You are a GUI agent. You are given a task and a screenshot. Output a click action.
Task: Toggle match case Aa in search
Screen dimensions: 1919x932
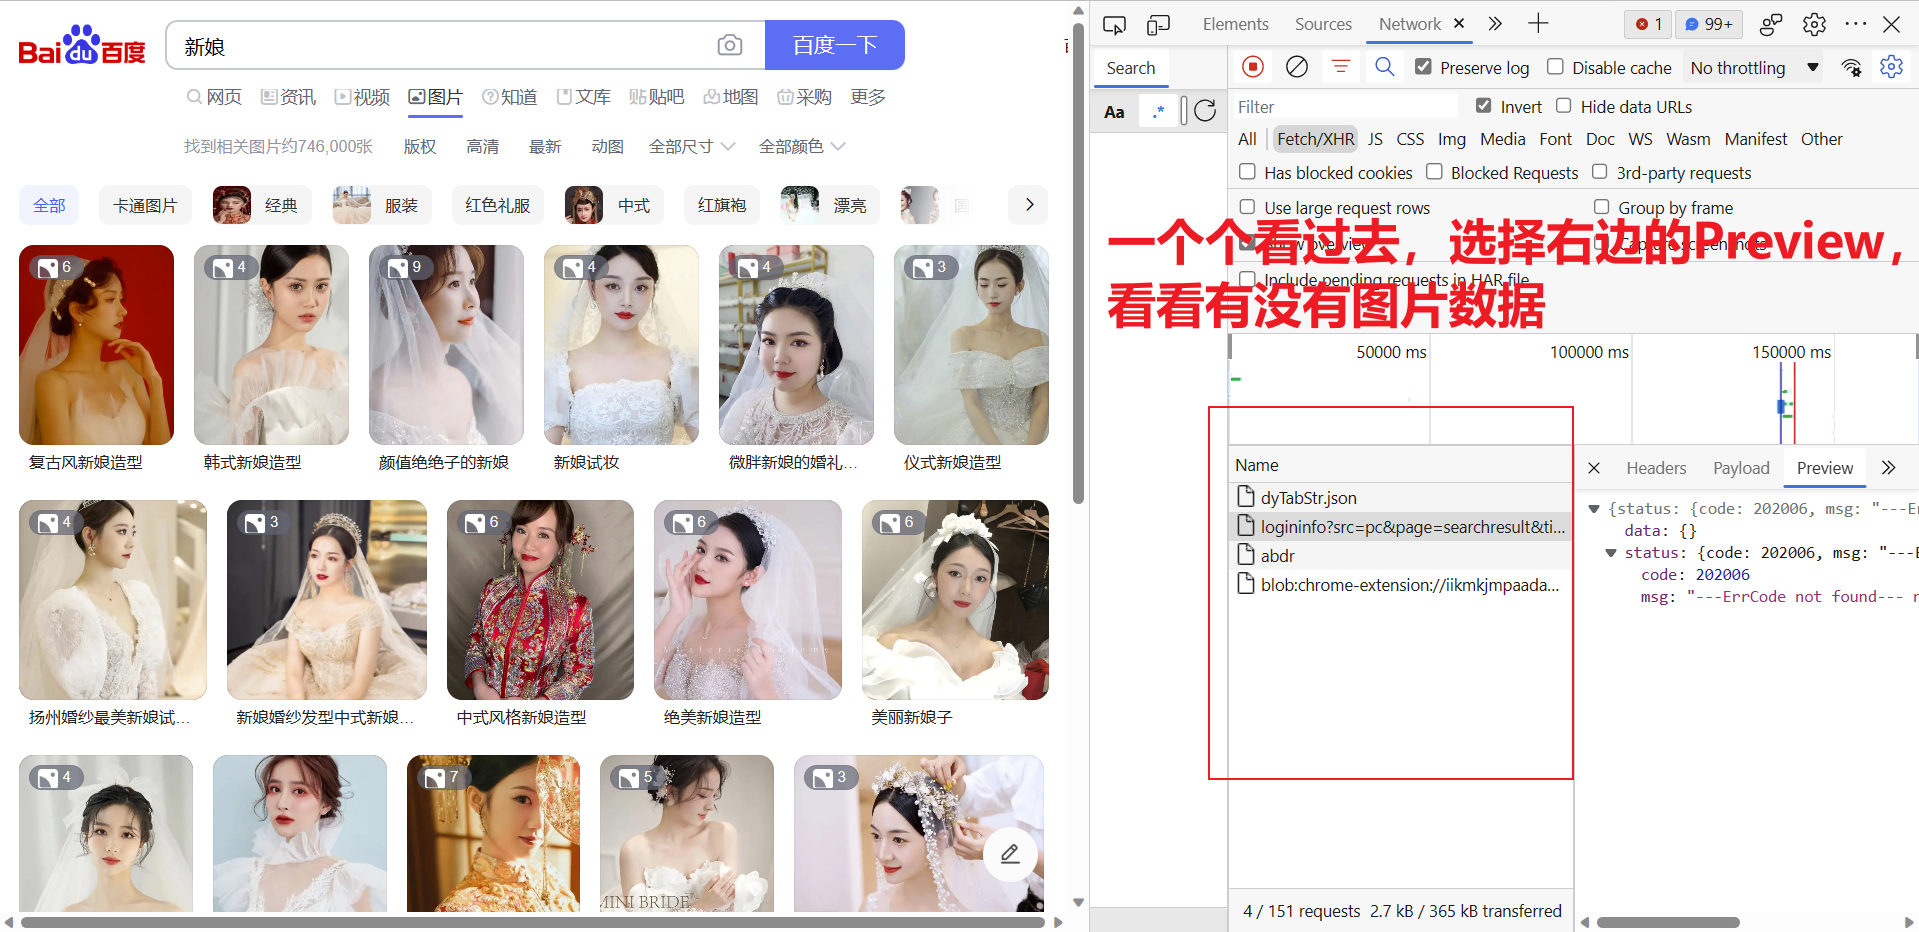point(1114,112)
